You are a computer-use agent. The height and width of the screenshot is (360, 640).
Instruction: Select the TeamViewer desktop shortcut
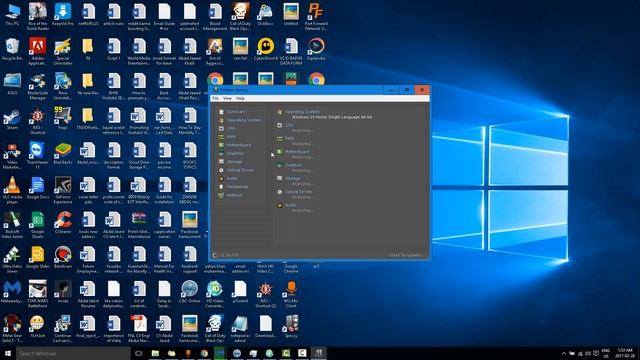tap(38, 155)
